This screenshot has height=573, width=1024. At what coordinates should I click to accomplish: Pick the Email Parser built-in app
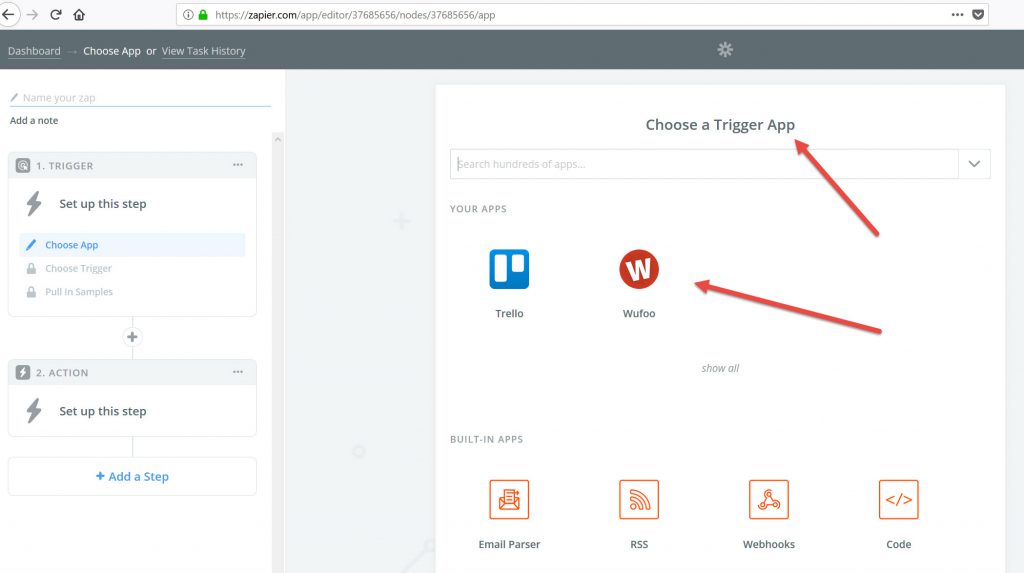(509, 500)
